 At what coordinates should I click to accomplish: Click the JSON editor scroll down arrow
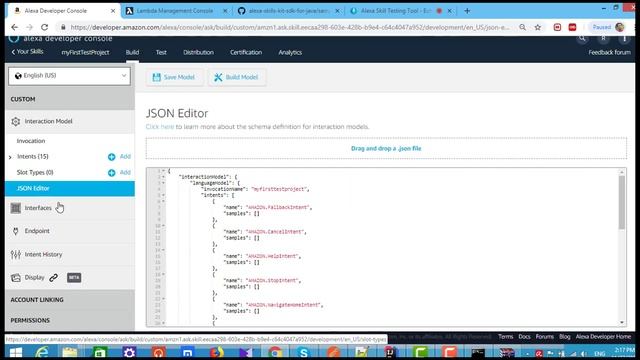click(x=622, y=322)
